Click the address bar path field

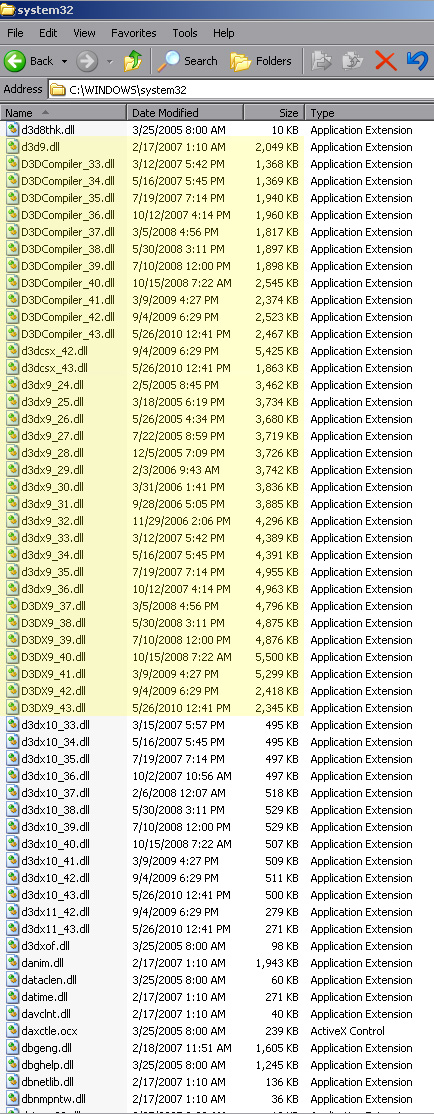(241, 90)
